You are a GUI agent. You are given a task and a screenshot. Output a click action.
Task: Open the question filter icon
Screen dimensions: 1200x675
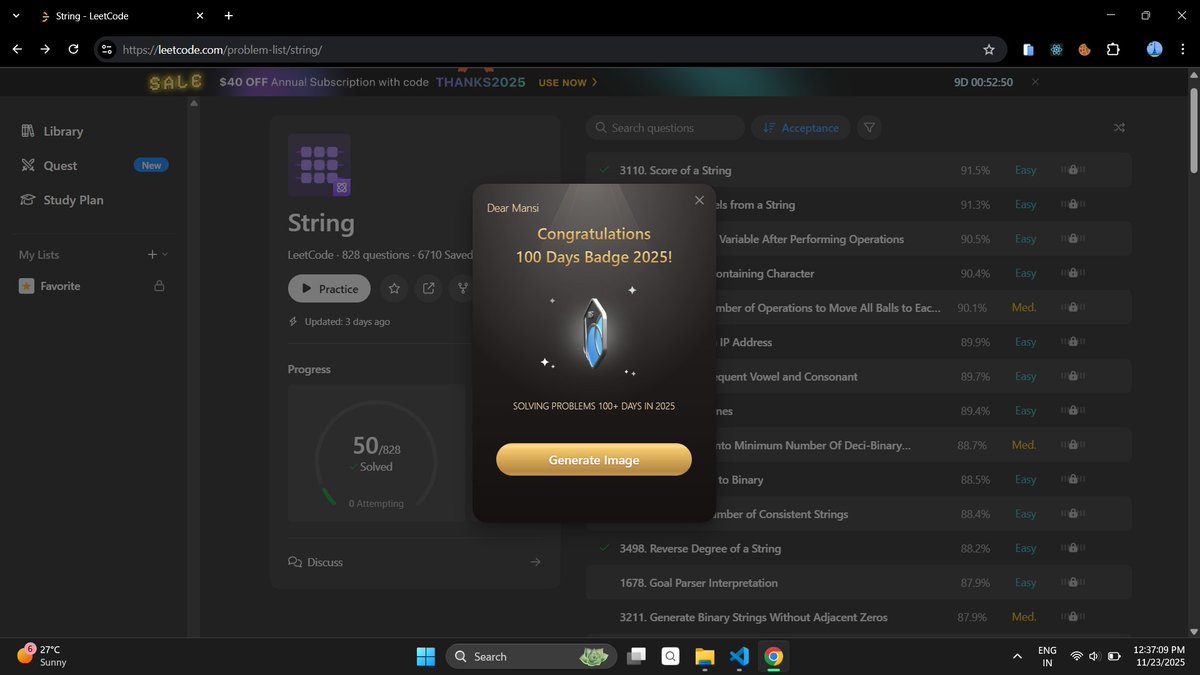pyautogui.click(x=870, y=128)
